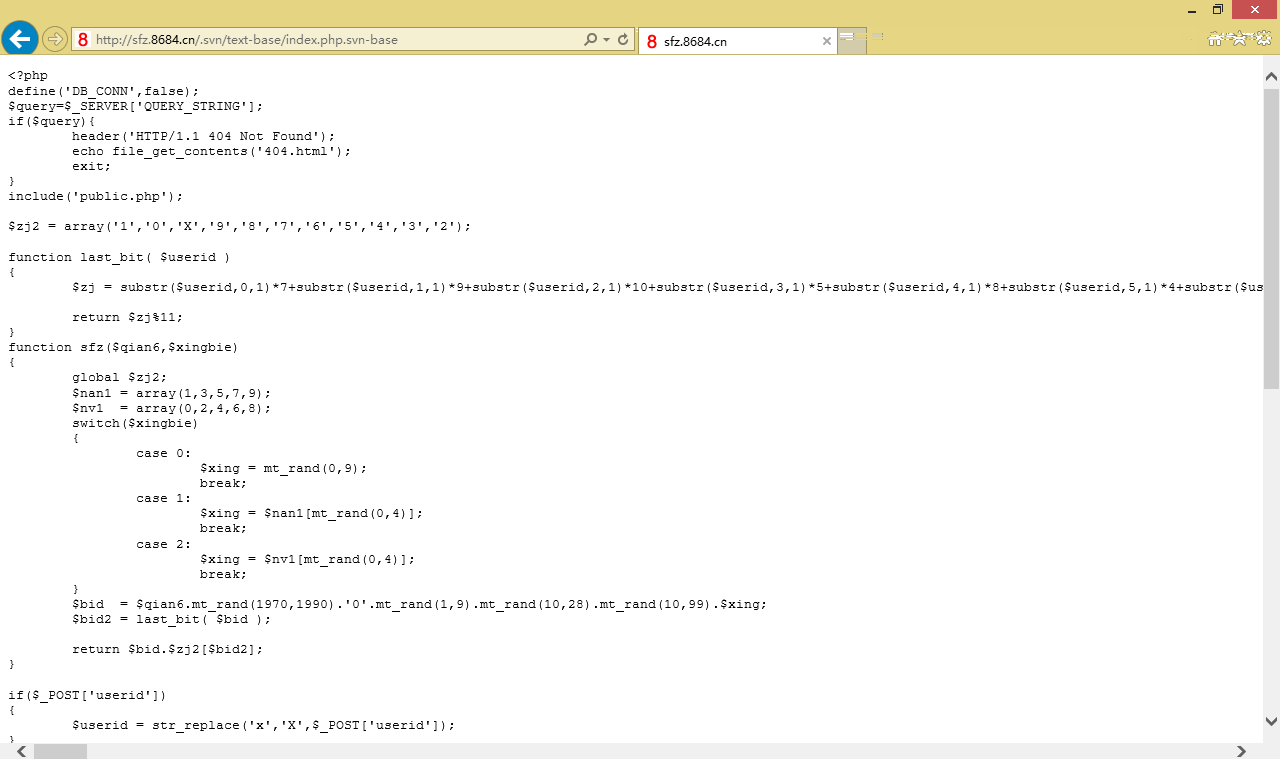
Task: Click the '<?php' opening line
Action: [28, 75]
